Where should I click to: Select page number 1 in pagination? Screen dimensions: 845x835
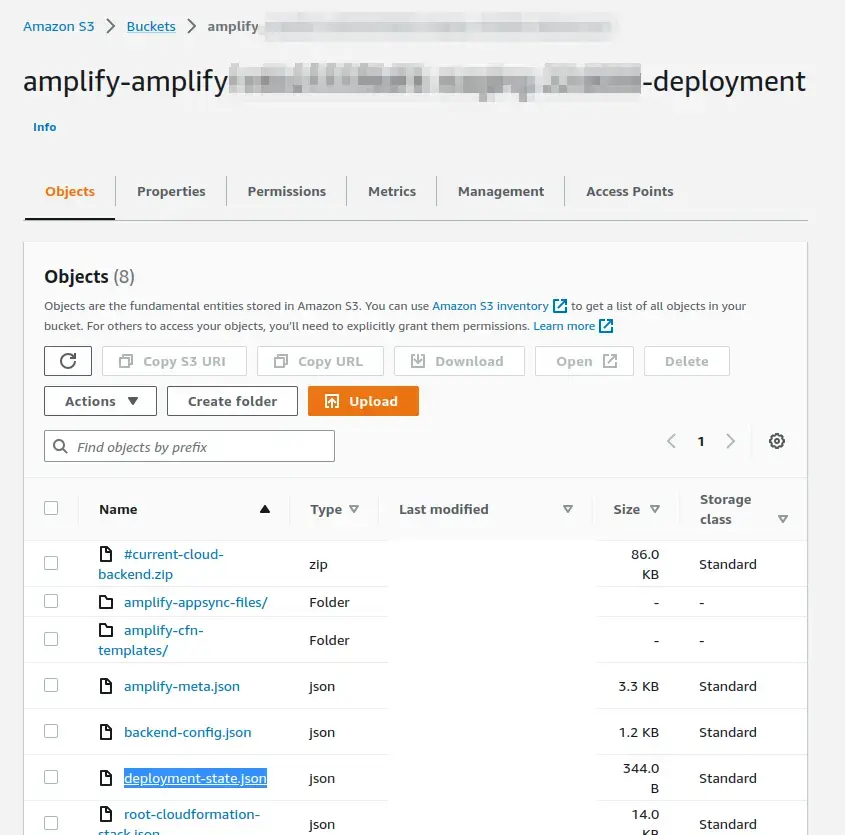click(x=701, y=441)
